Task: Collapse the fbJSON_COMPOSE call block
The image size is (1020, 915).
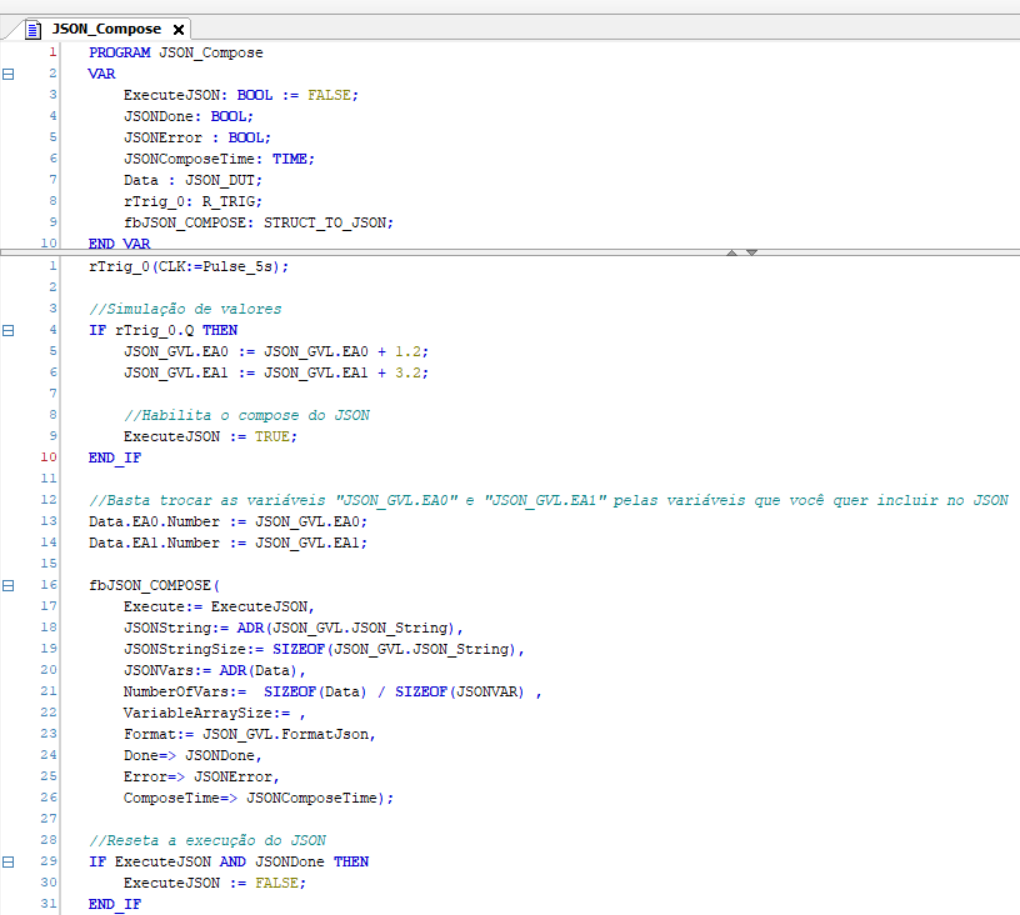Action: coord(9,585)
